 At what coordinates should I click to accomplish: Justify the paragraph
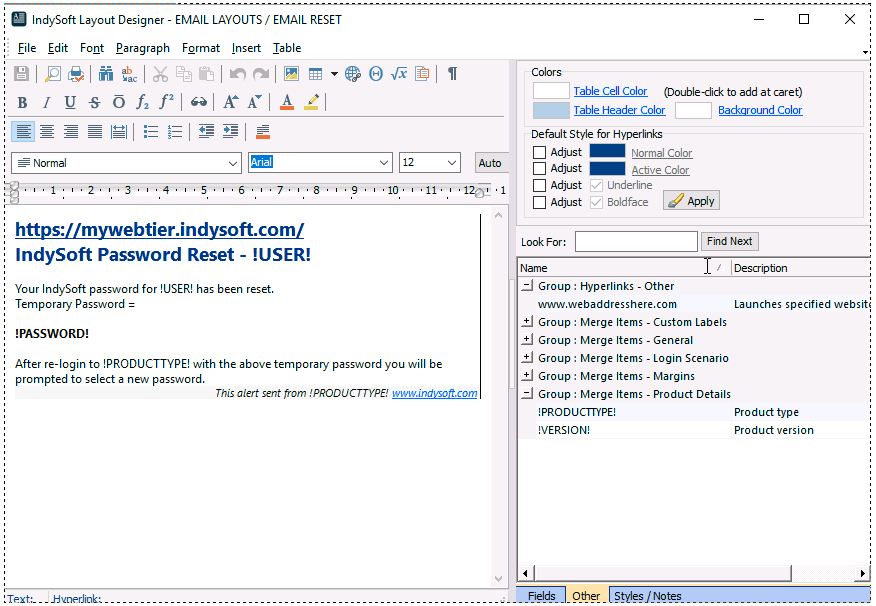[x=95, y=132]
